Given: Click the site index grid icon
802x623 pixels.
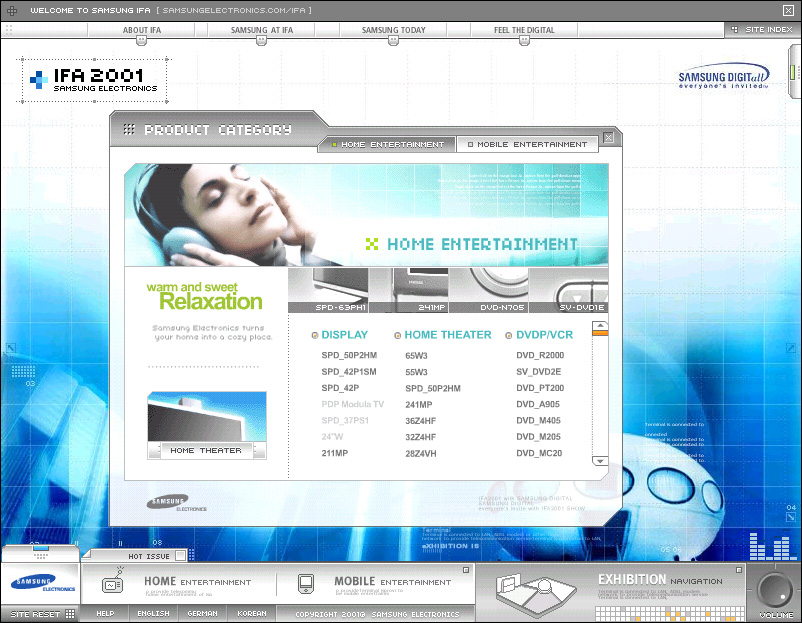Looking at the screenshot, I should click(734, 30).
